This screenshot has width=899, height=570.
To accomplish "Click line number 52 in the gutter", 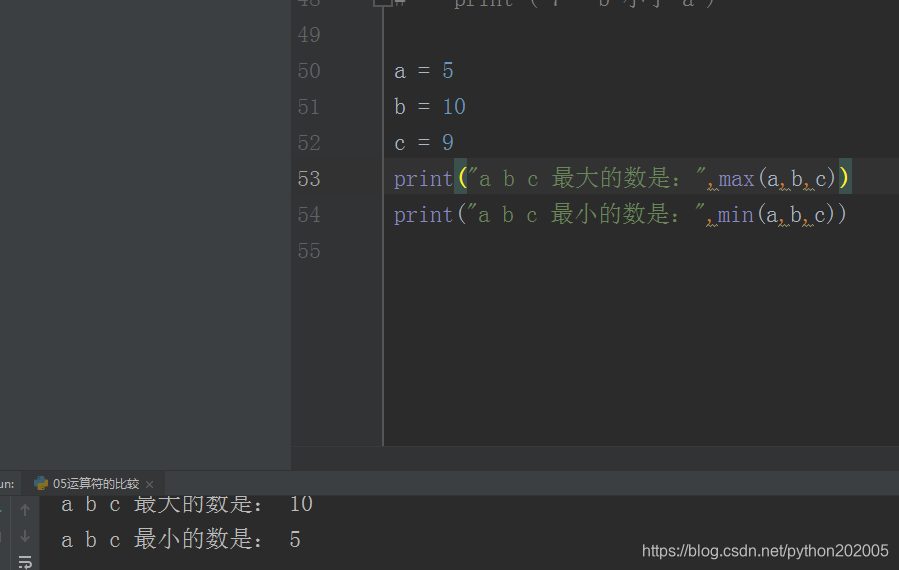I will [308, 143].
